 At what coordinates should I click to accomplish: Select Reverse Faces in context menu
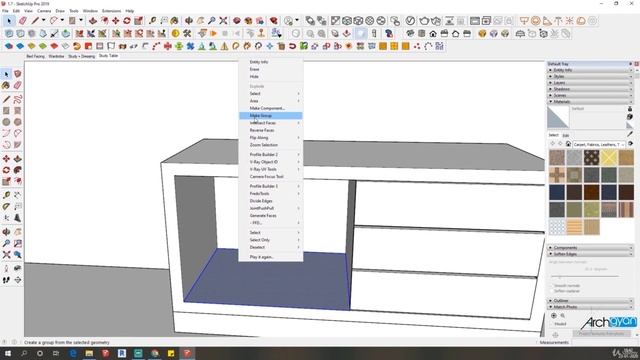click(271, 130)
